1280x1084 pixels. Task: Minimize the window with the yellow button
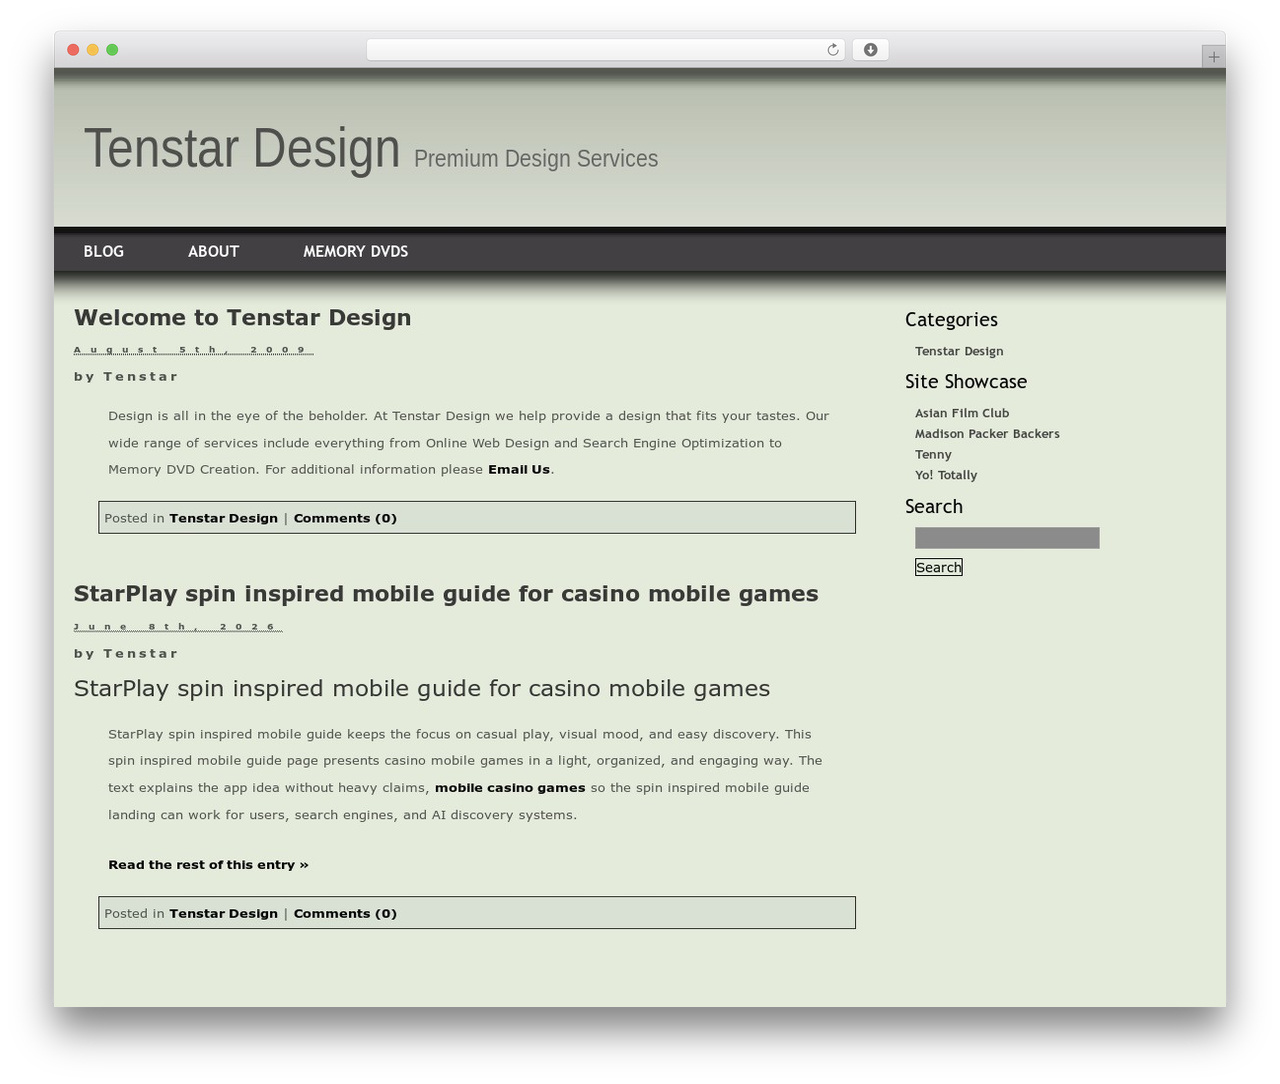pos(93,50)
